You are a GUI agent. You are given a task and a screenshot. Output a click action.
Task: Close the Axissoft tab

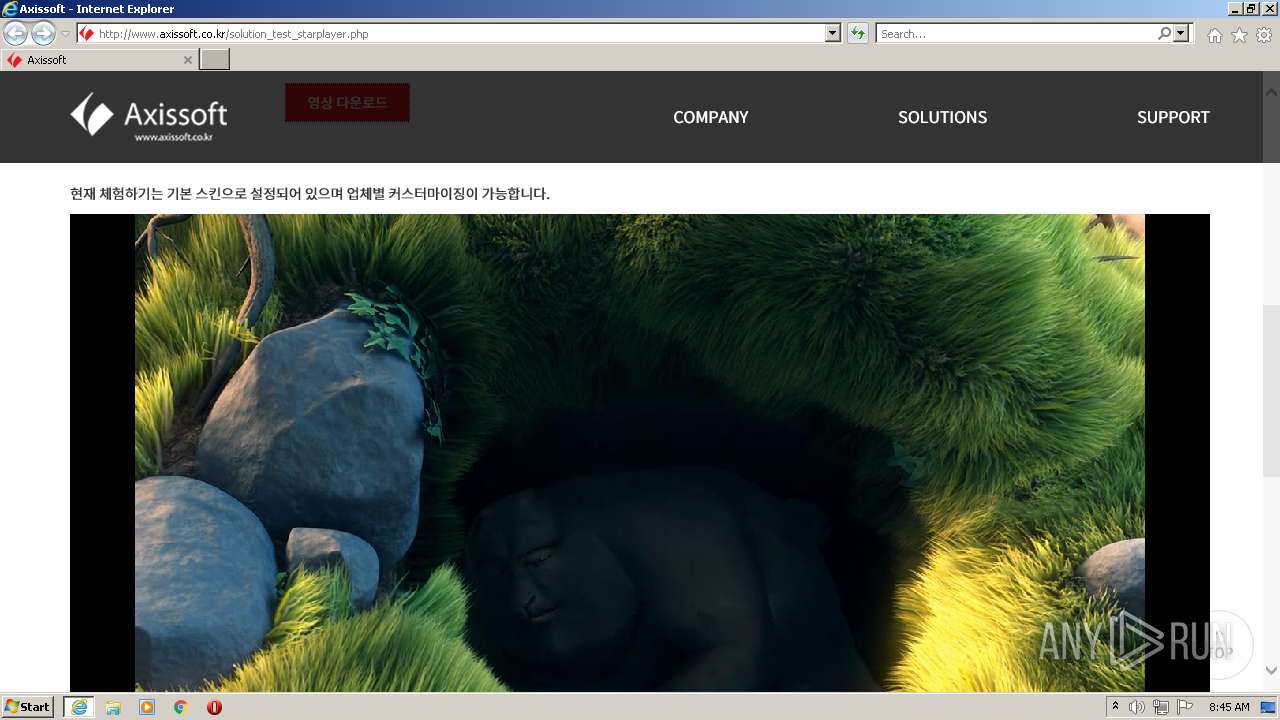pyautogui.click(x=187, y=60)
